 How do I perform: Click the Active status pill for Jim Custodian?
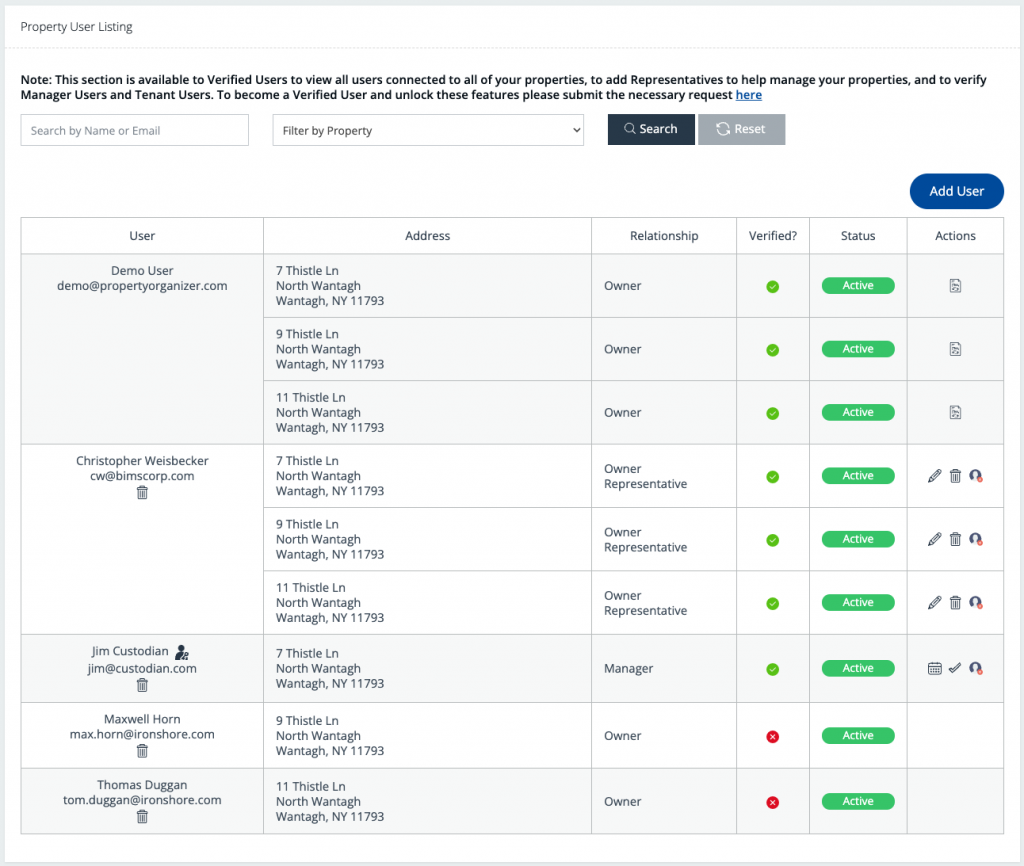[x=857, y=668]
